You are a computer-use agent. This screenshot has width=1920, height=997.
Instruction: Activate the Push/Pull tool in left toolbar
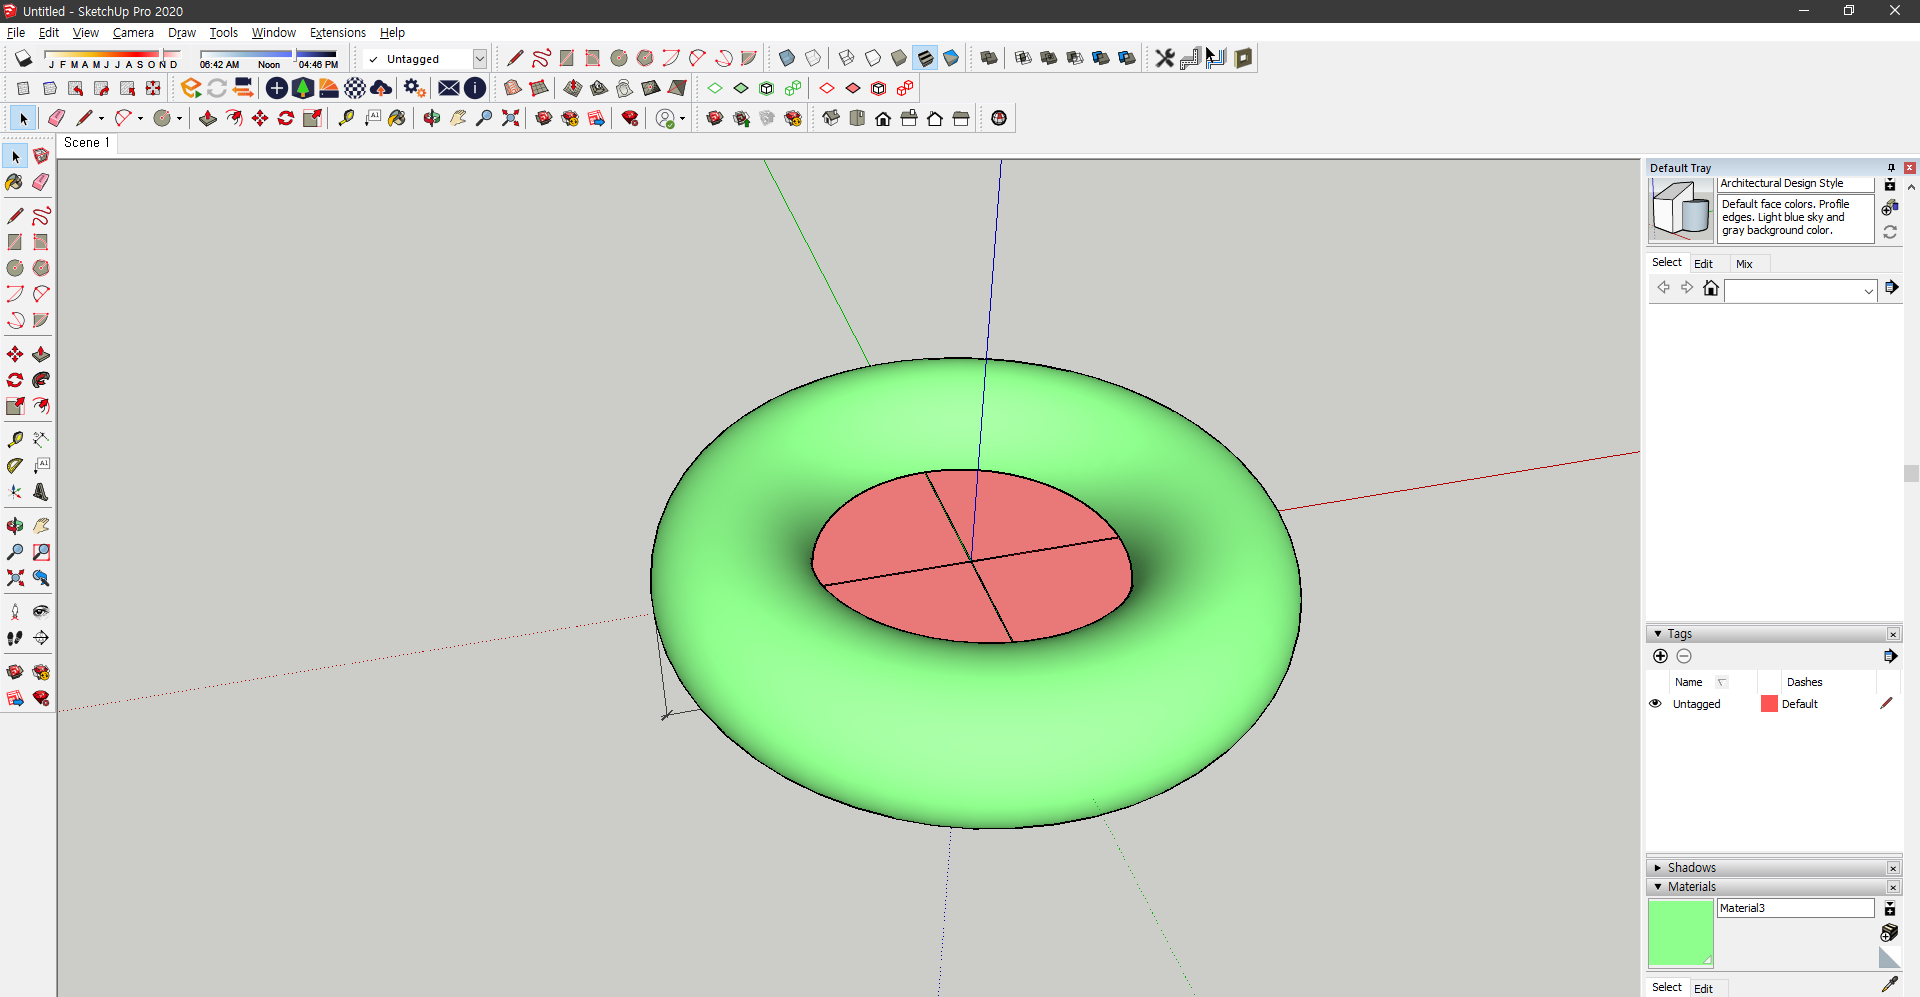click(41, 354)
